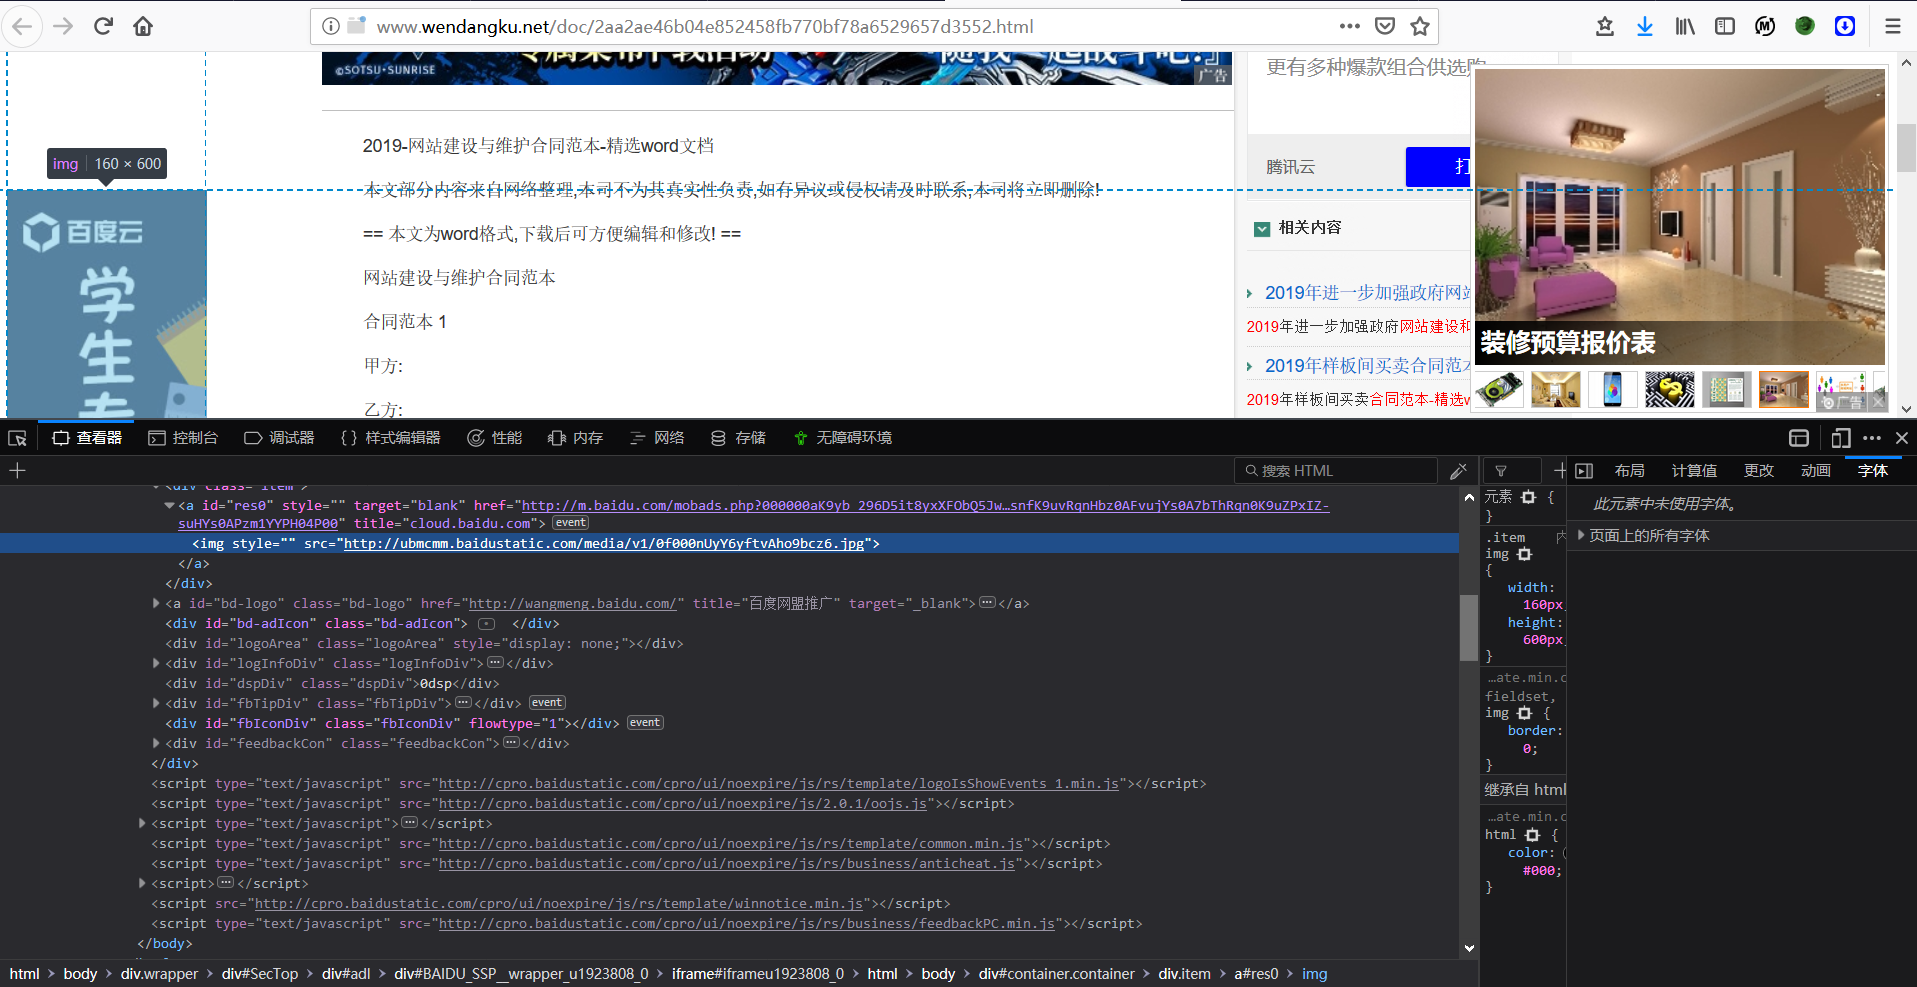Open the 内存 memory tab
1917x987 pixels.
[x=576, y=438]
